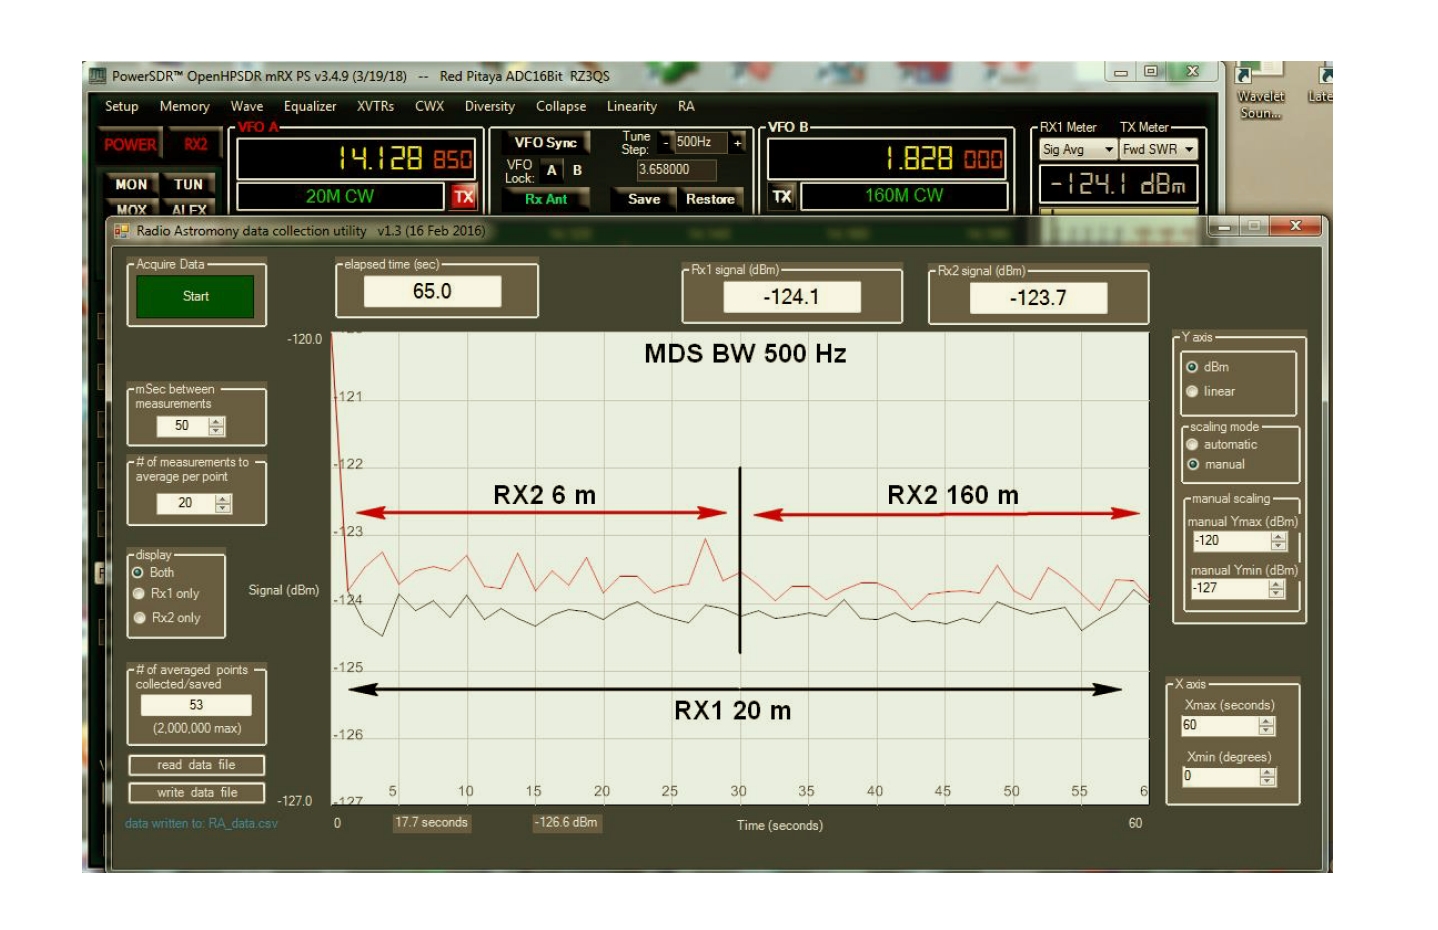Toggle the MON button
This screenshot has width=1438, height=930.
pyautogui.click(x=131, y=184)
